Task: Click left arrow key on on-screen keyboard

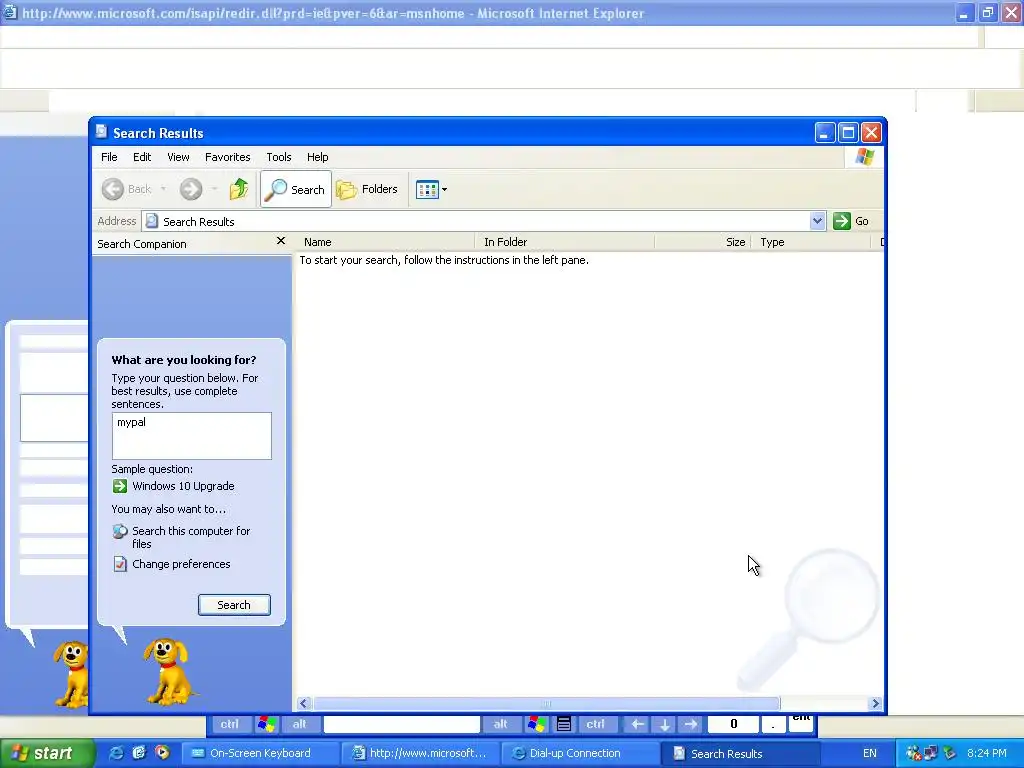Action: coord(637,724)
